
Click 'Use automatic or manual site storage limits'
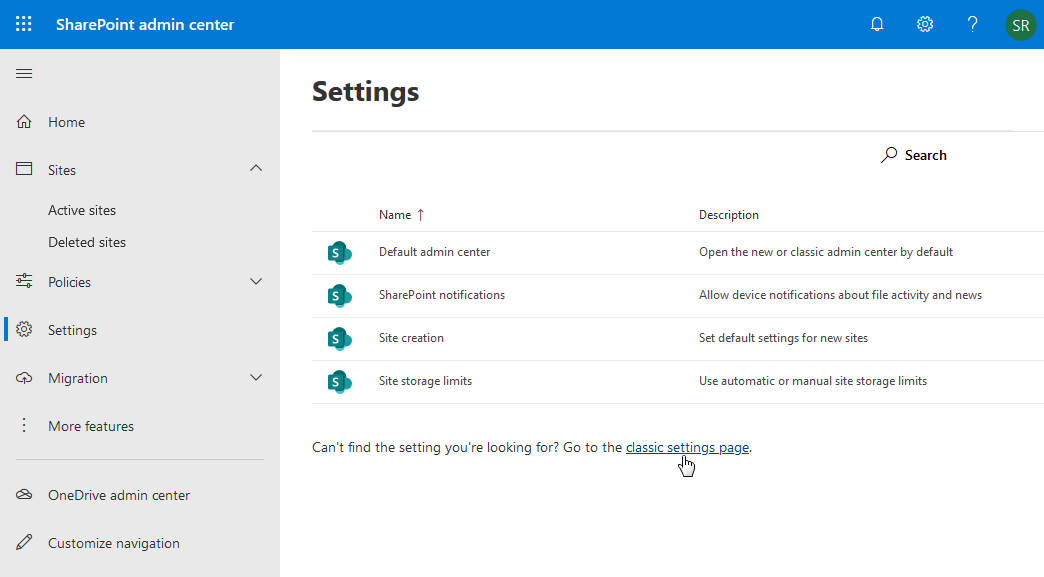812,381
